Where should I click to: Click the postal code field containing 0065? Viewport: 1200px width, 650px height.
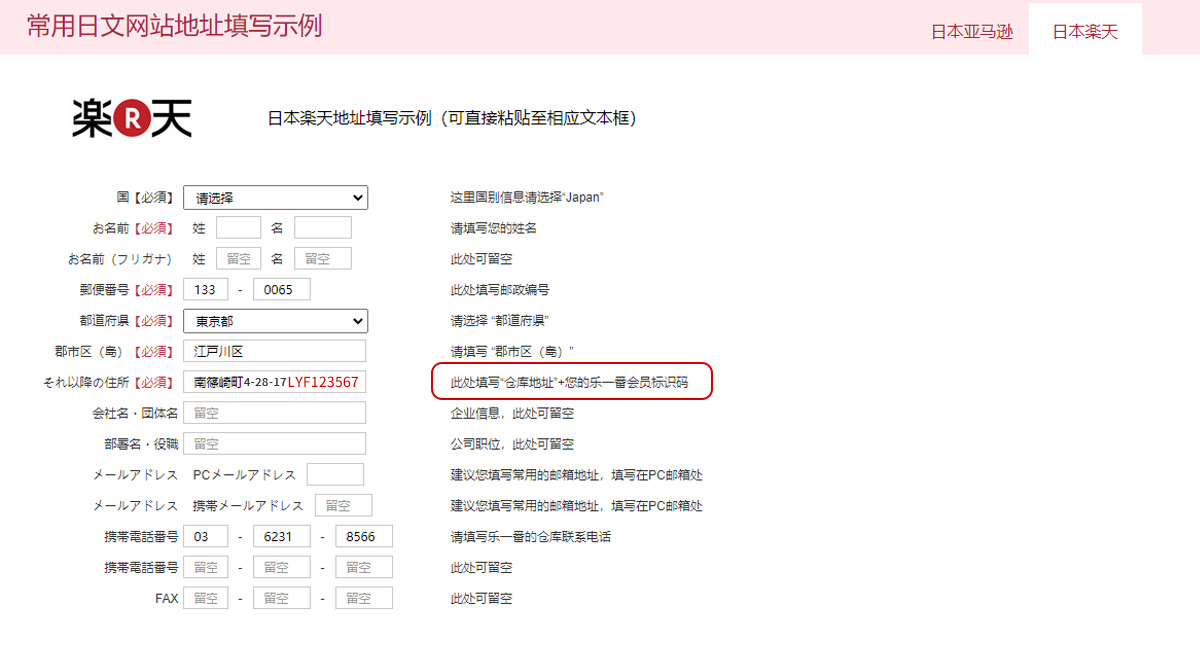282,290
